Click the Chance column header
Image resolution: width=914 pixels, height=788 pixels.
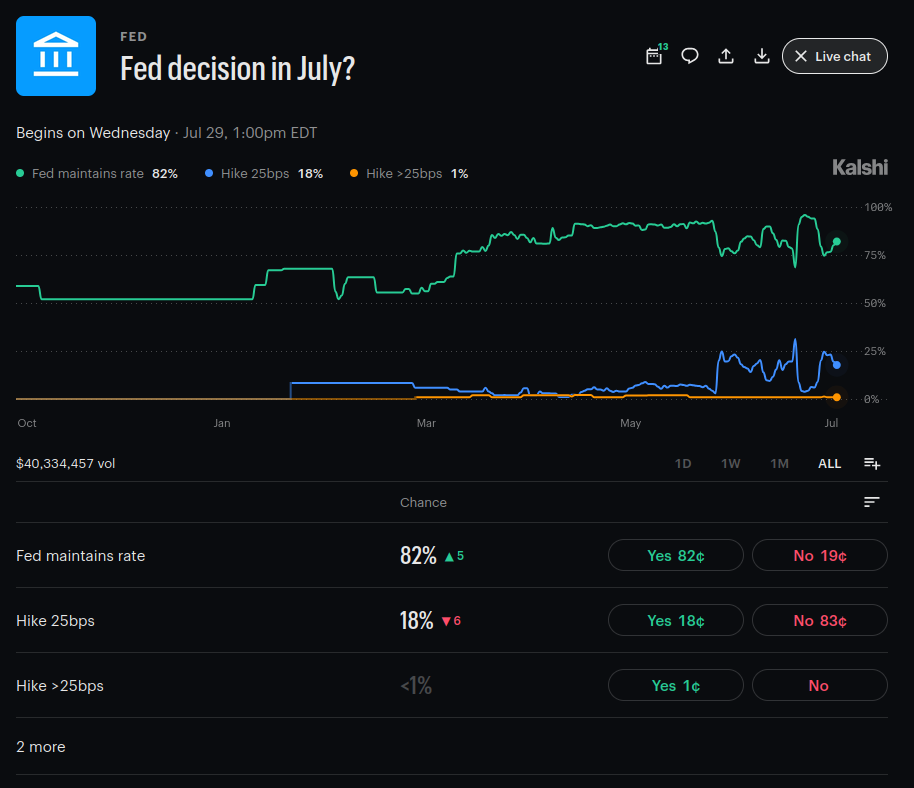coord(423,502)
